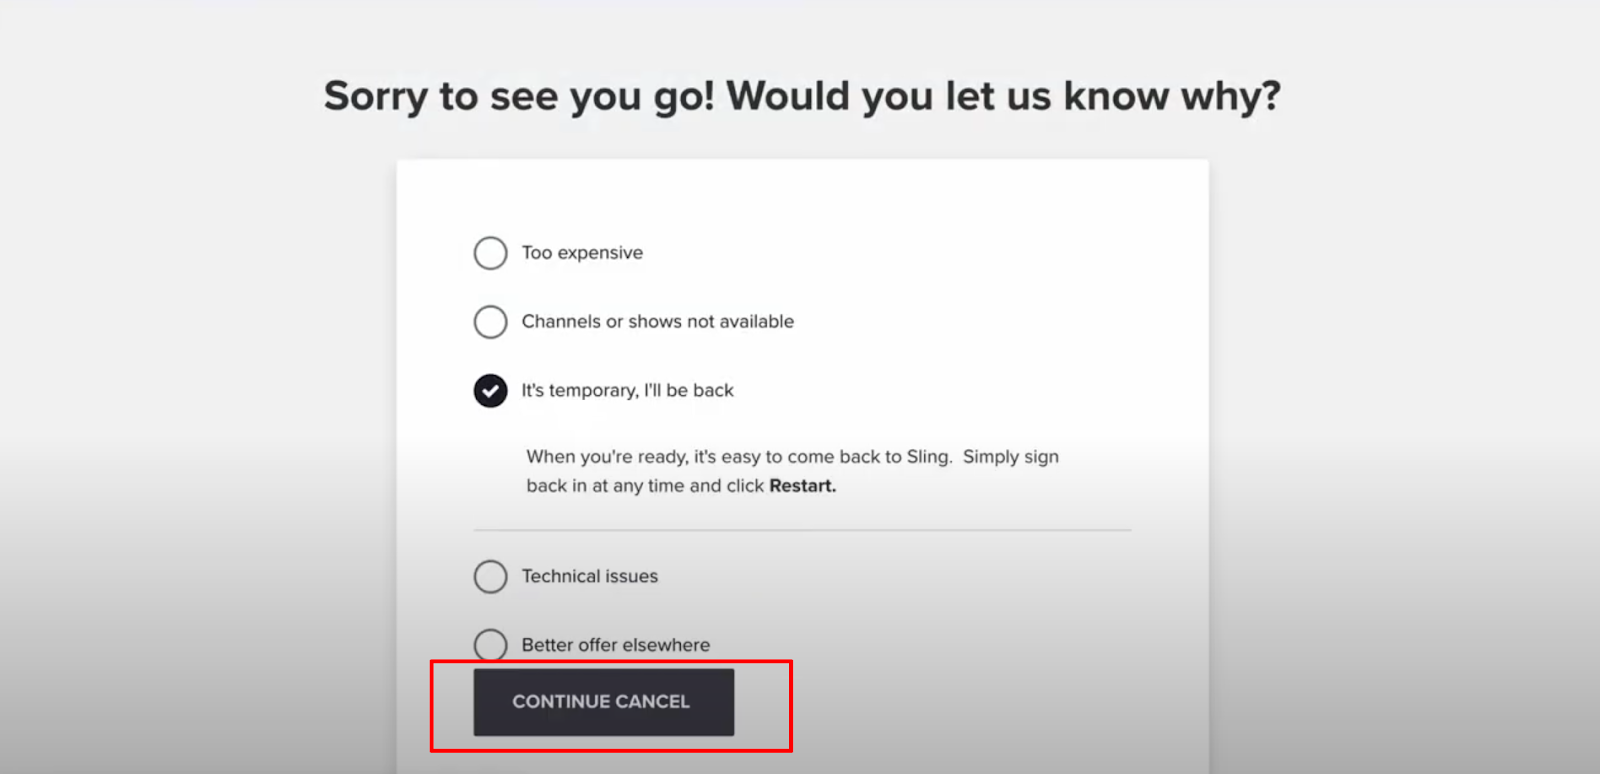This screenshot has width=1600, height=774.
Task: Click the paragraph about coming back to Sling
Action: tap(792, 471)
